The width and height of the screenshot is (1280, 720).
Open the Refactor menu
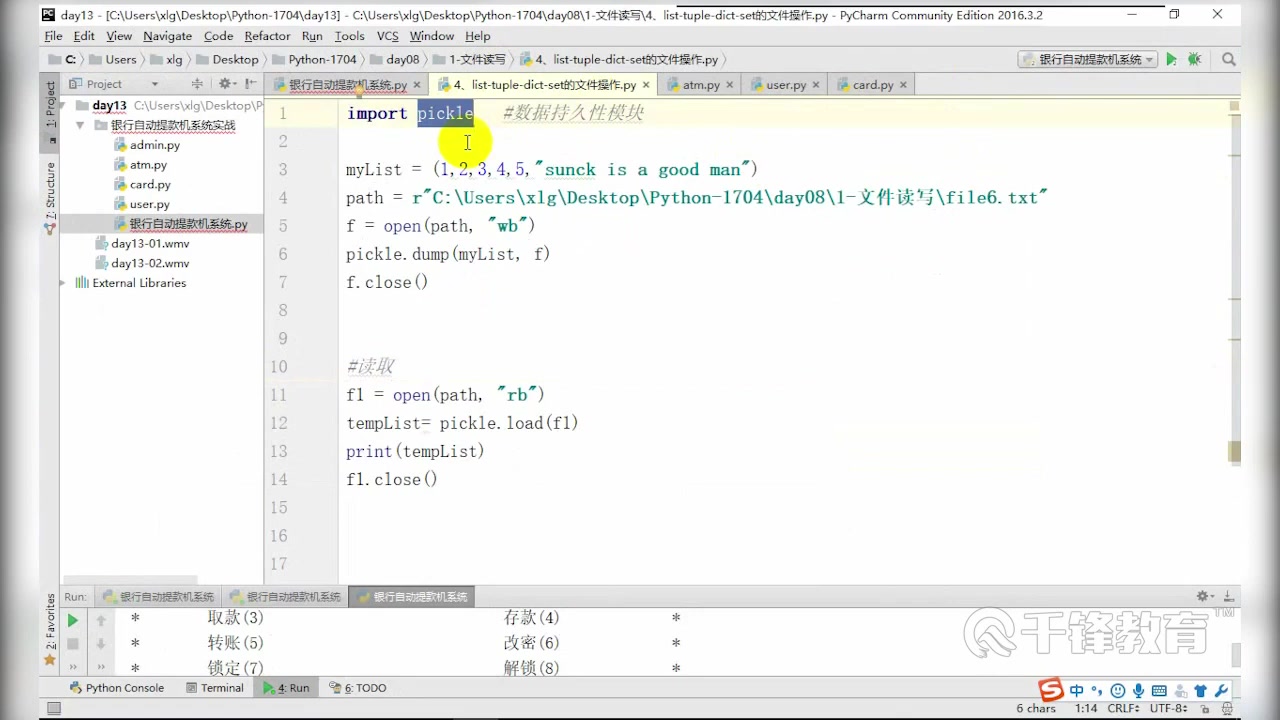pyautogui.click(x=267, y=36)
